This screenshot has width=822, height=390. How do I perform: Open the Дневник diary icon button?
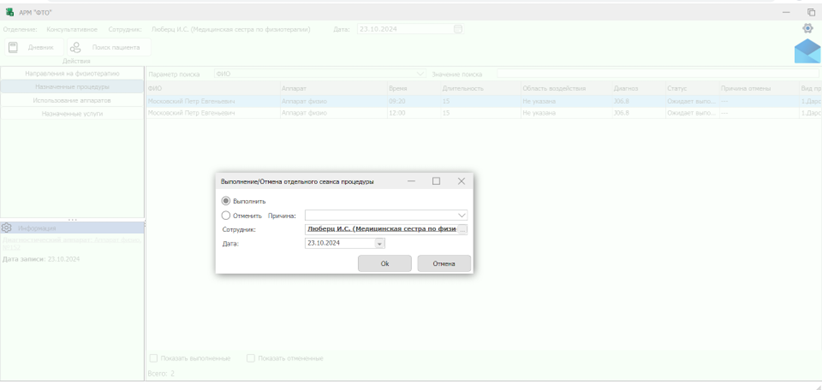(13, 47)
